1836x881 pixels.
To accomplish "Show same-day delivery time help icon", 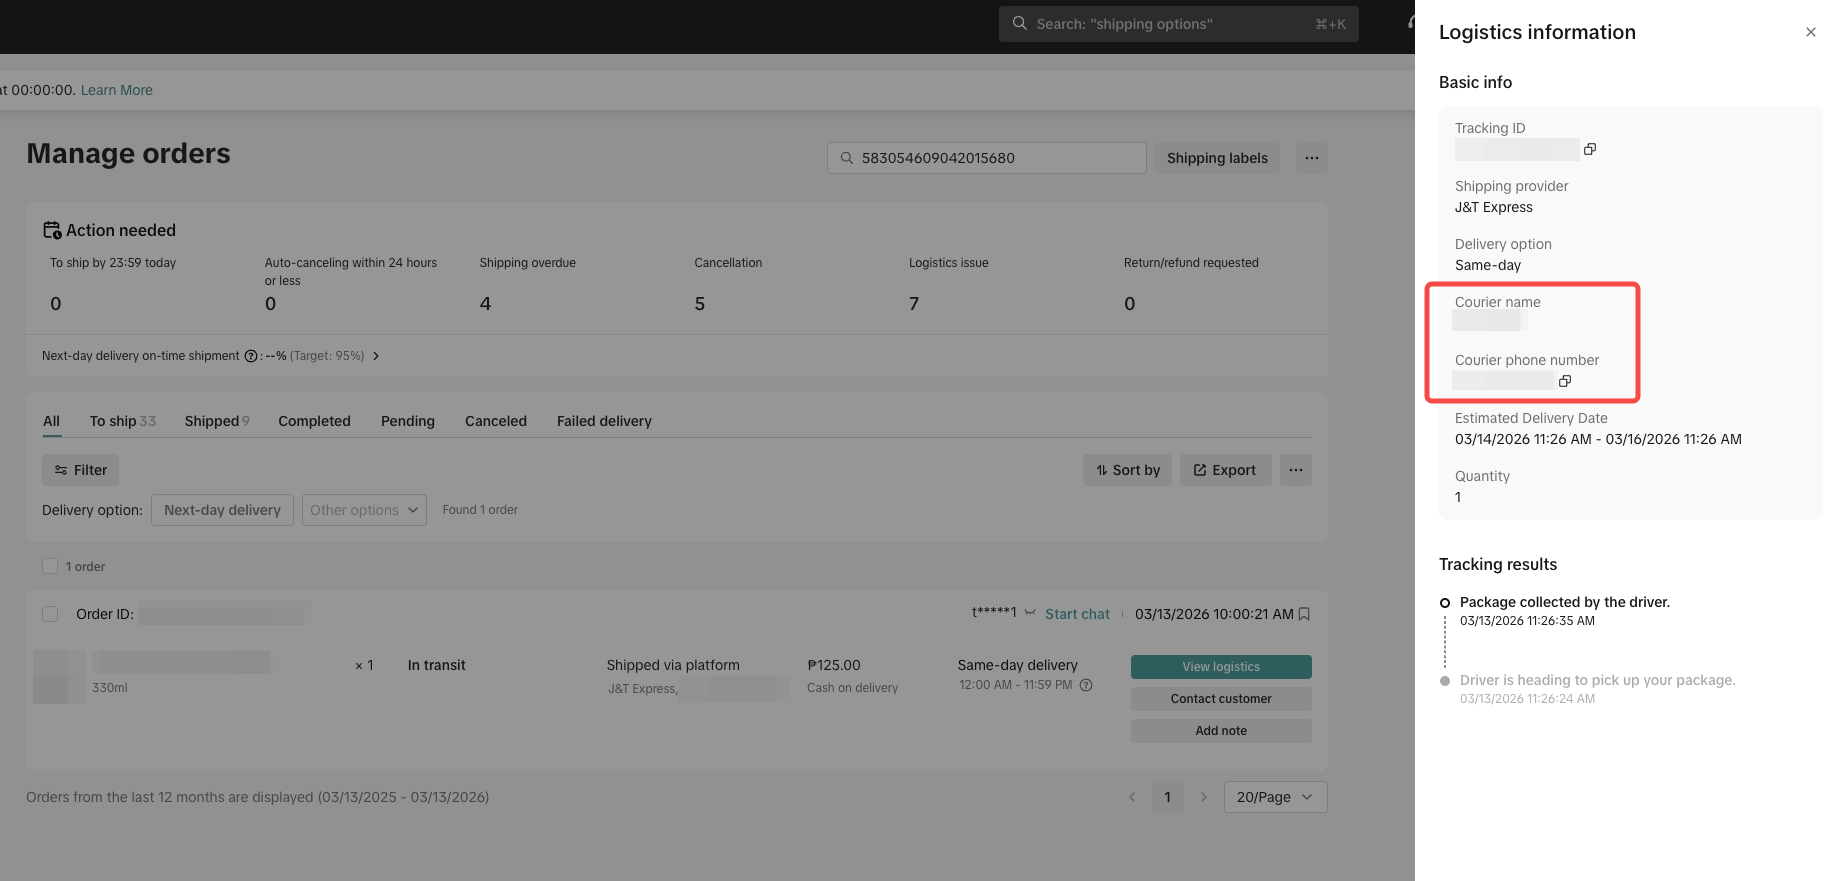I will (1086, 685).
